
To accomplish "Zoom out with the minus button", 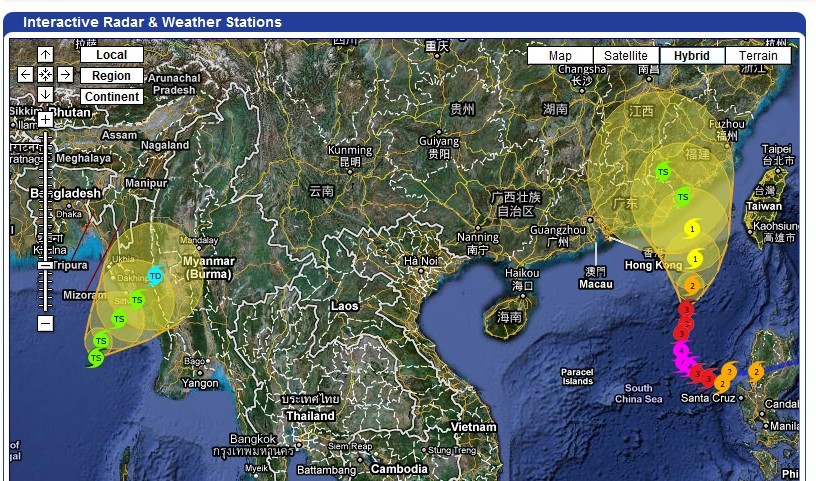I will (45, 323).
